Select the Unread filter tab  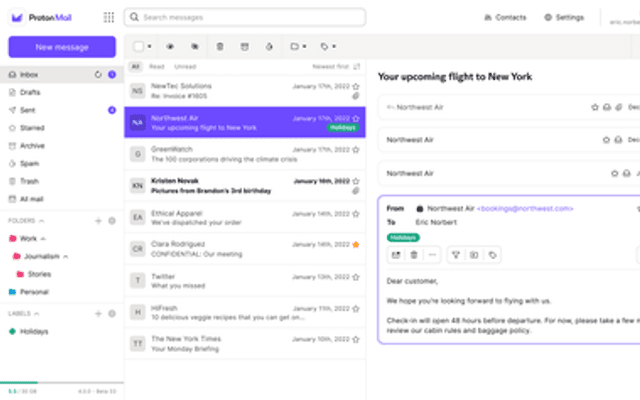(x=185, y=67)
